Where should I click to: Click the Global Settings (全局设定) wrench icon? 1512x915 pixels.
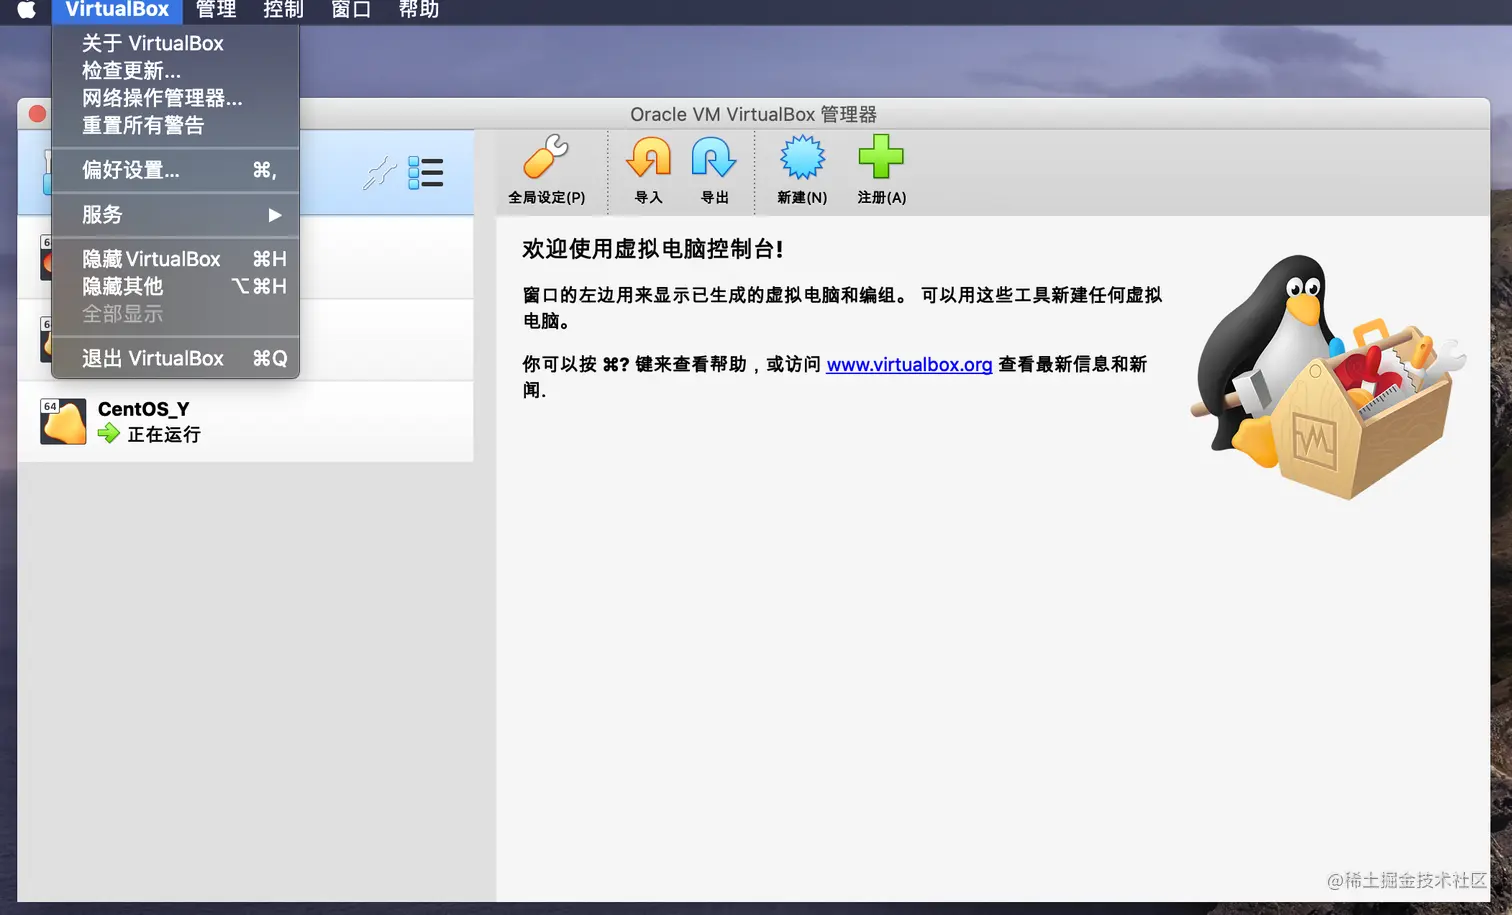tap(546, 159)
